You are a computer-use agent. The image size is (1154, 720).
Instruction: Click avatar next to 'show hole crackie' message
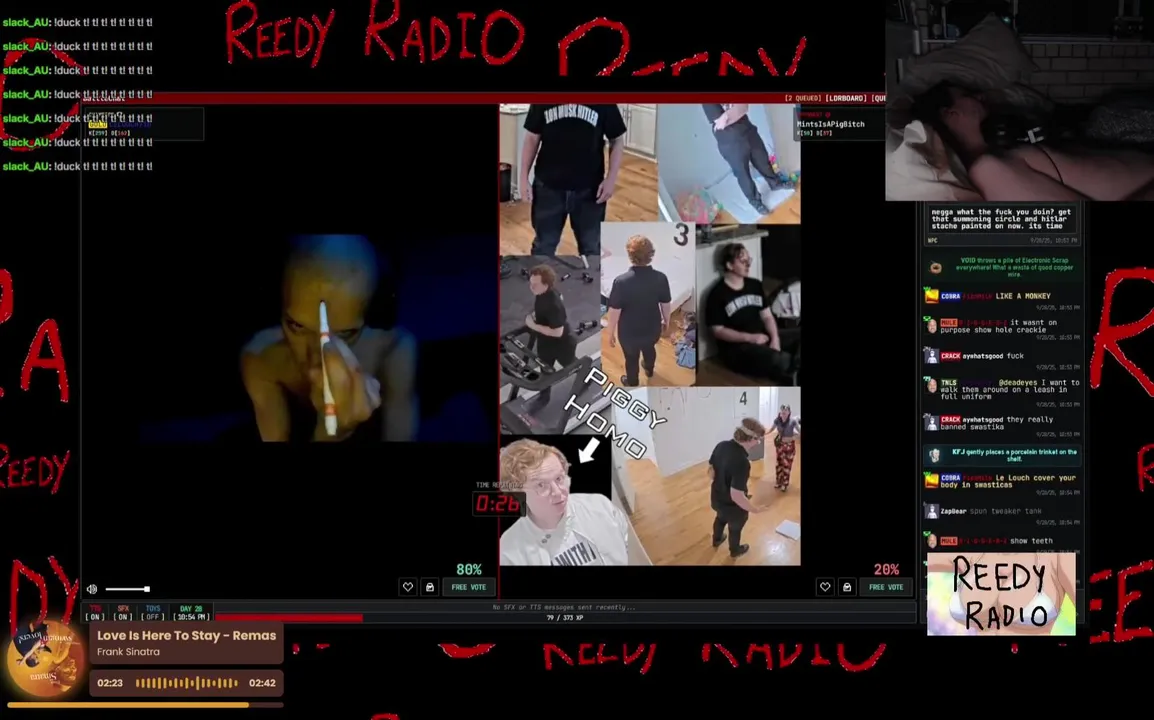pos(932,325)
